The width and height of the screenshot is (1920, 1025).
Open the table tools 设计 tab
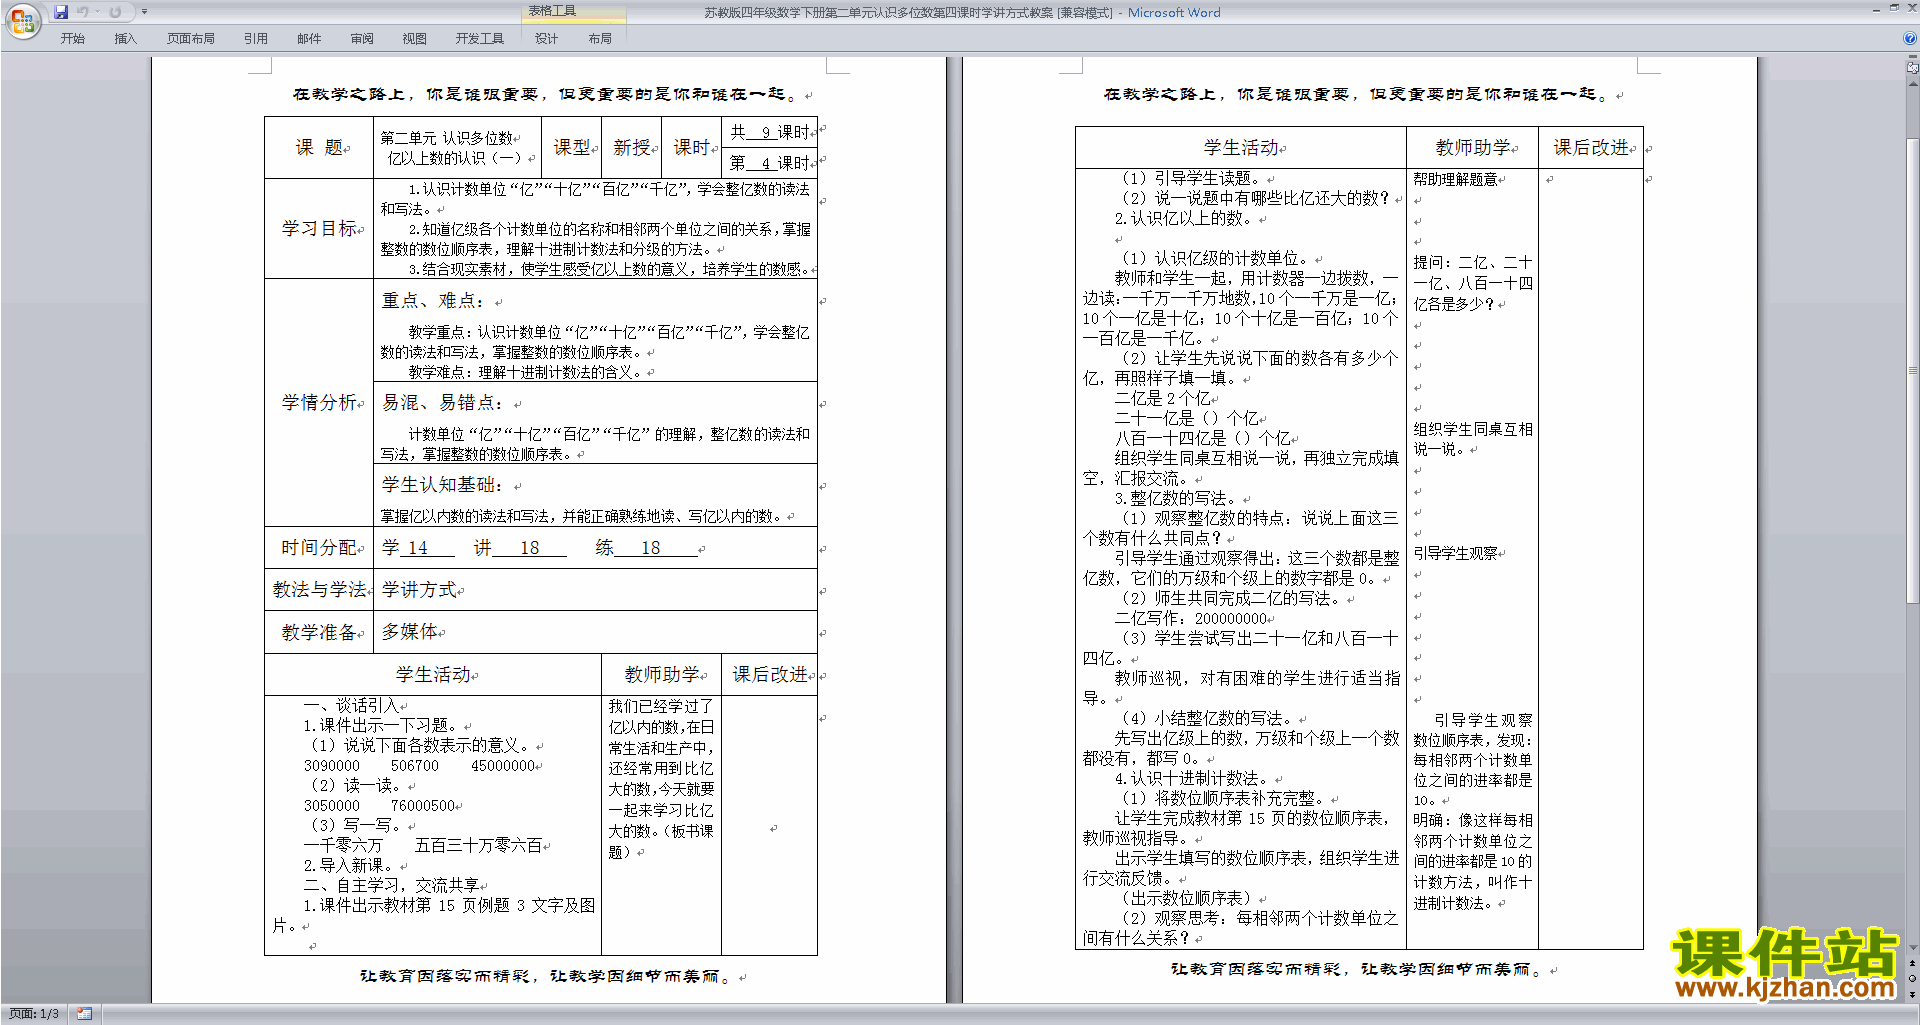(x=546, y=39)
